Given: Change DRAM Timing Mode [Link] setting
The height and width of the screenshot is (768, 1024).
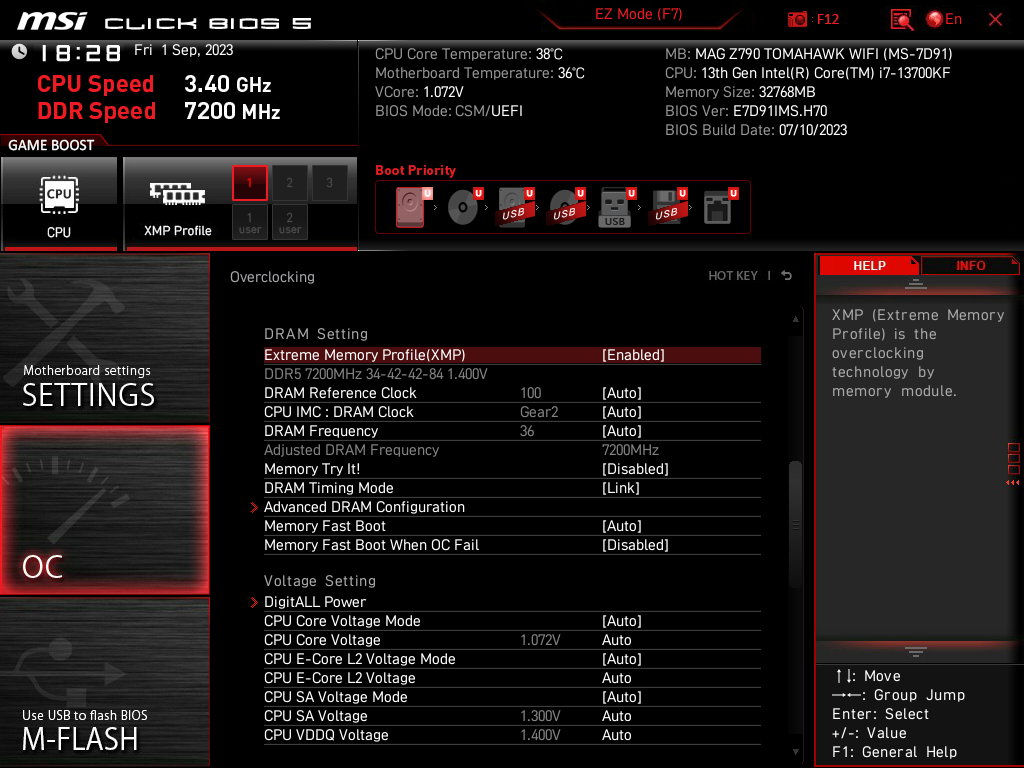Looking at the screenshot, I should tap(512, 488).
